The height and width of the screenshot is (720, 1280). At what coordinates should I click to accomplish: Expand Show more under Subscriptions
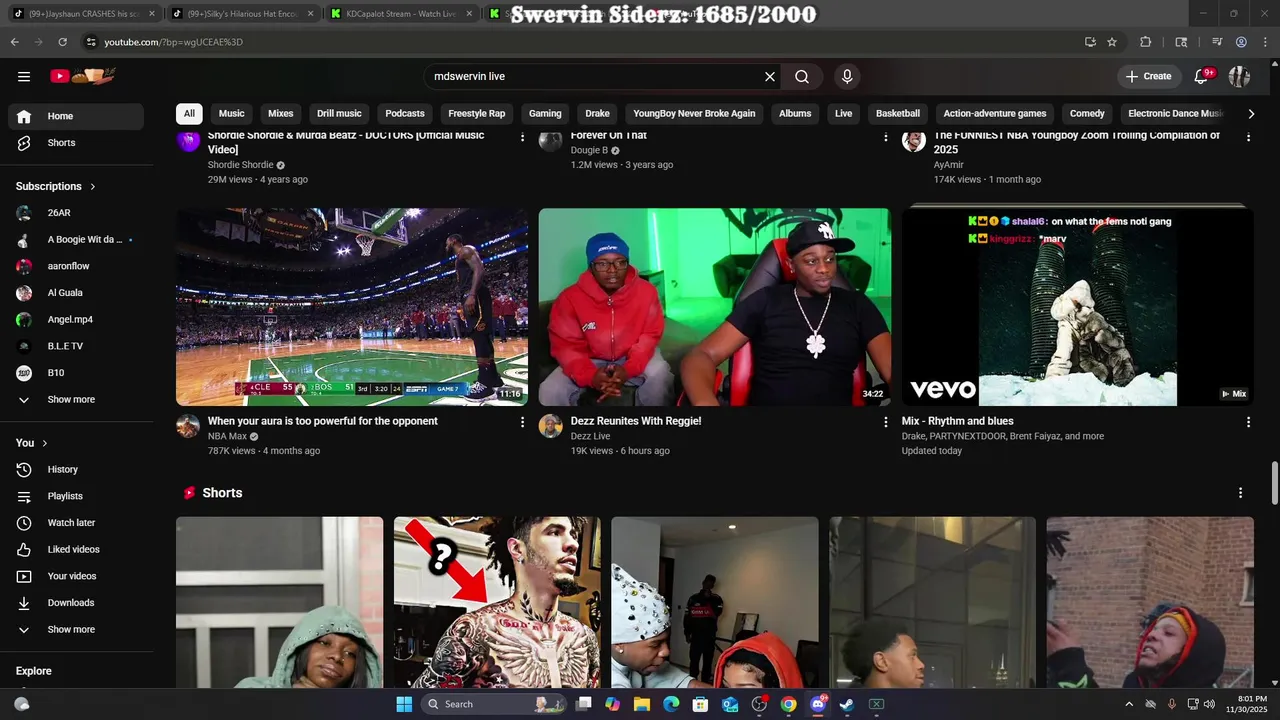click(x=76, y=400)
